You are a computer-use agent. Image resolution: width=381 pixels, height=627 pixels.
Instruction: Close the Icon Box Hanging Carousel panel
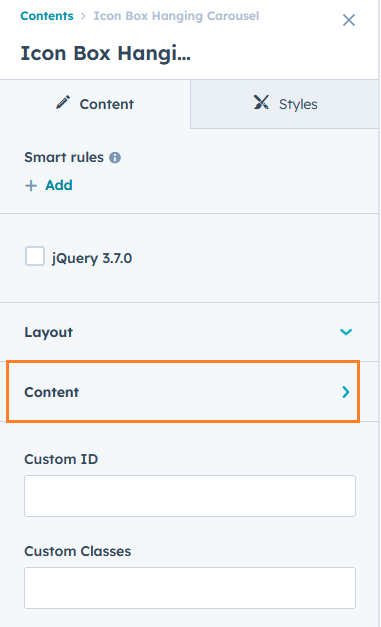[x=349, y=20]
